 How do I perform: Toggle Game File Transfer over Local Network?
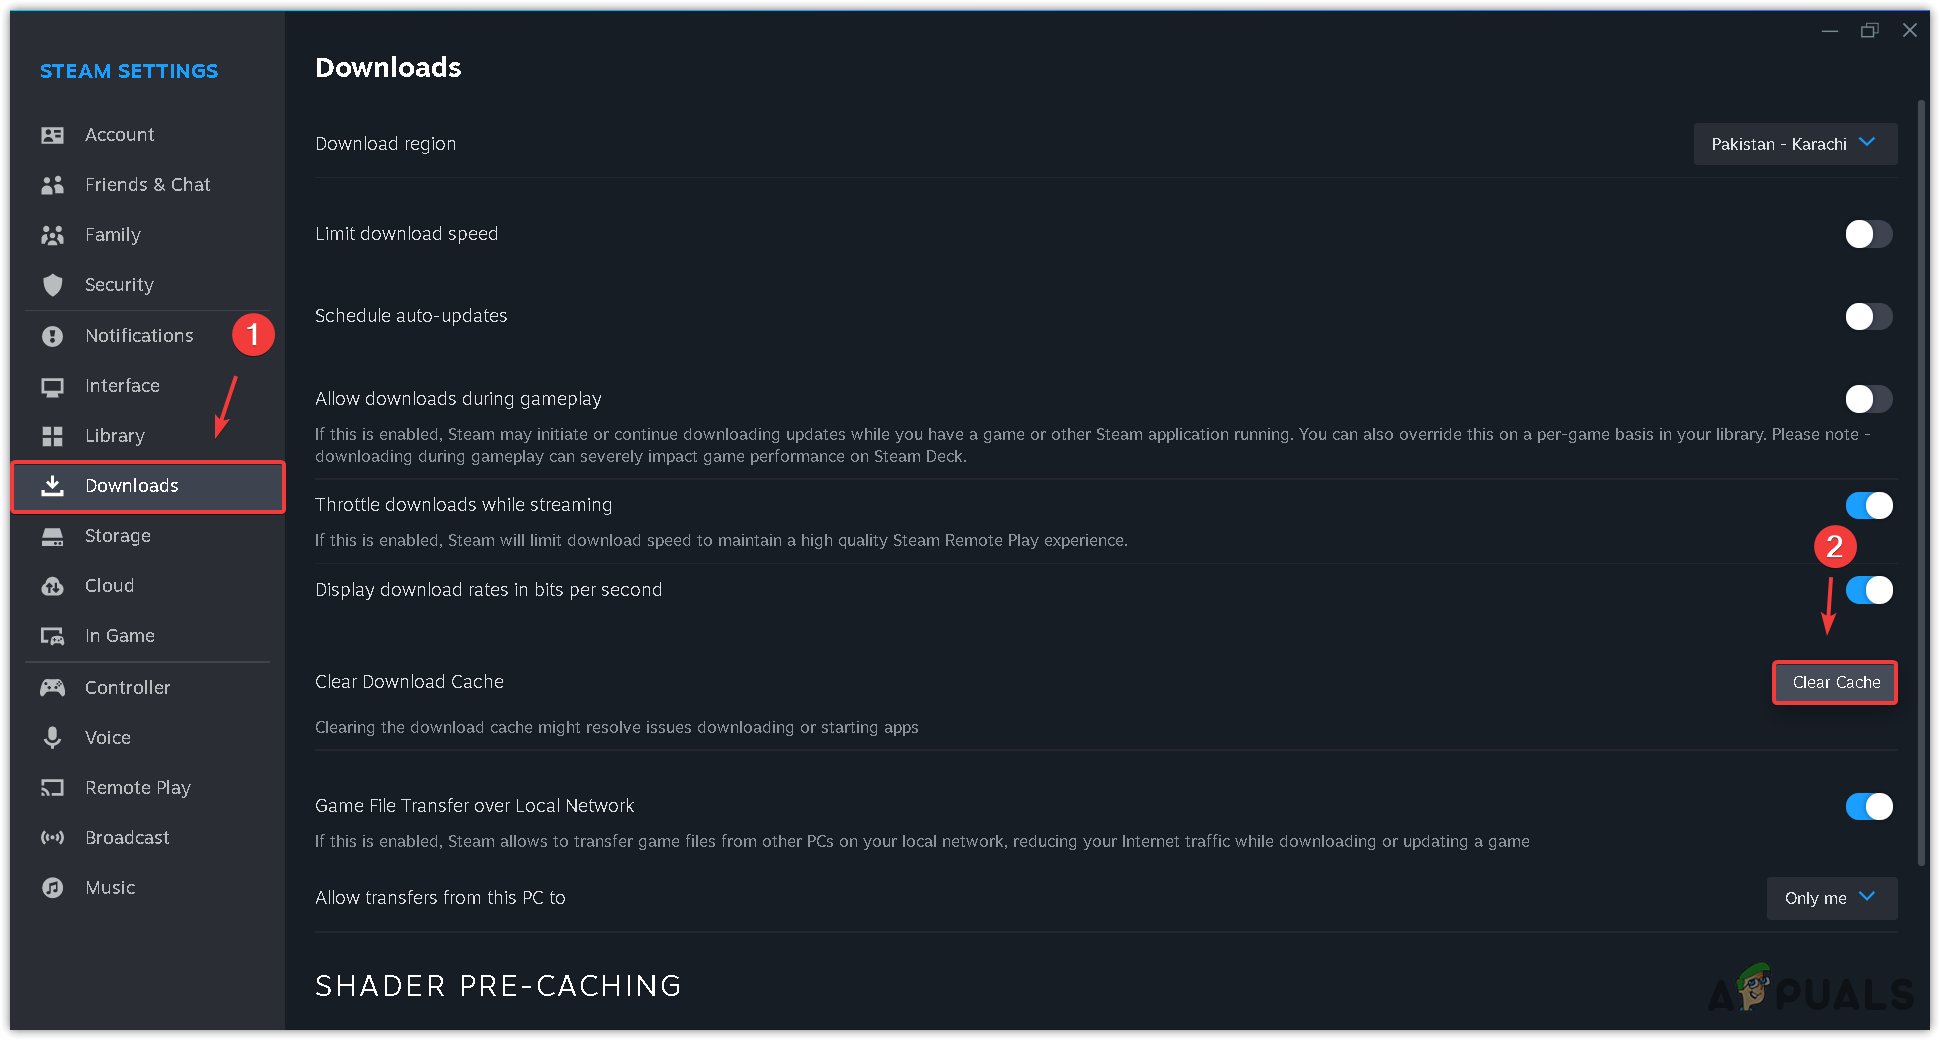[1868, 806]
